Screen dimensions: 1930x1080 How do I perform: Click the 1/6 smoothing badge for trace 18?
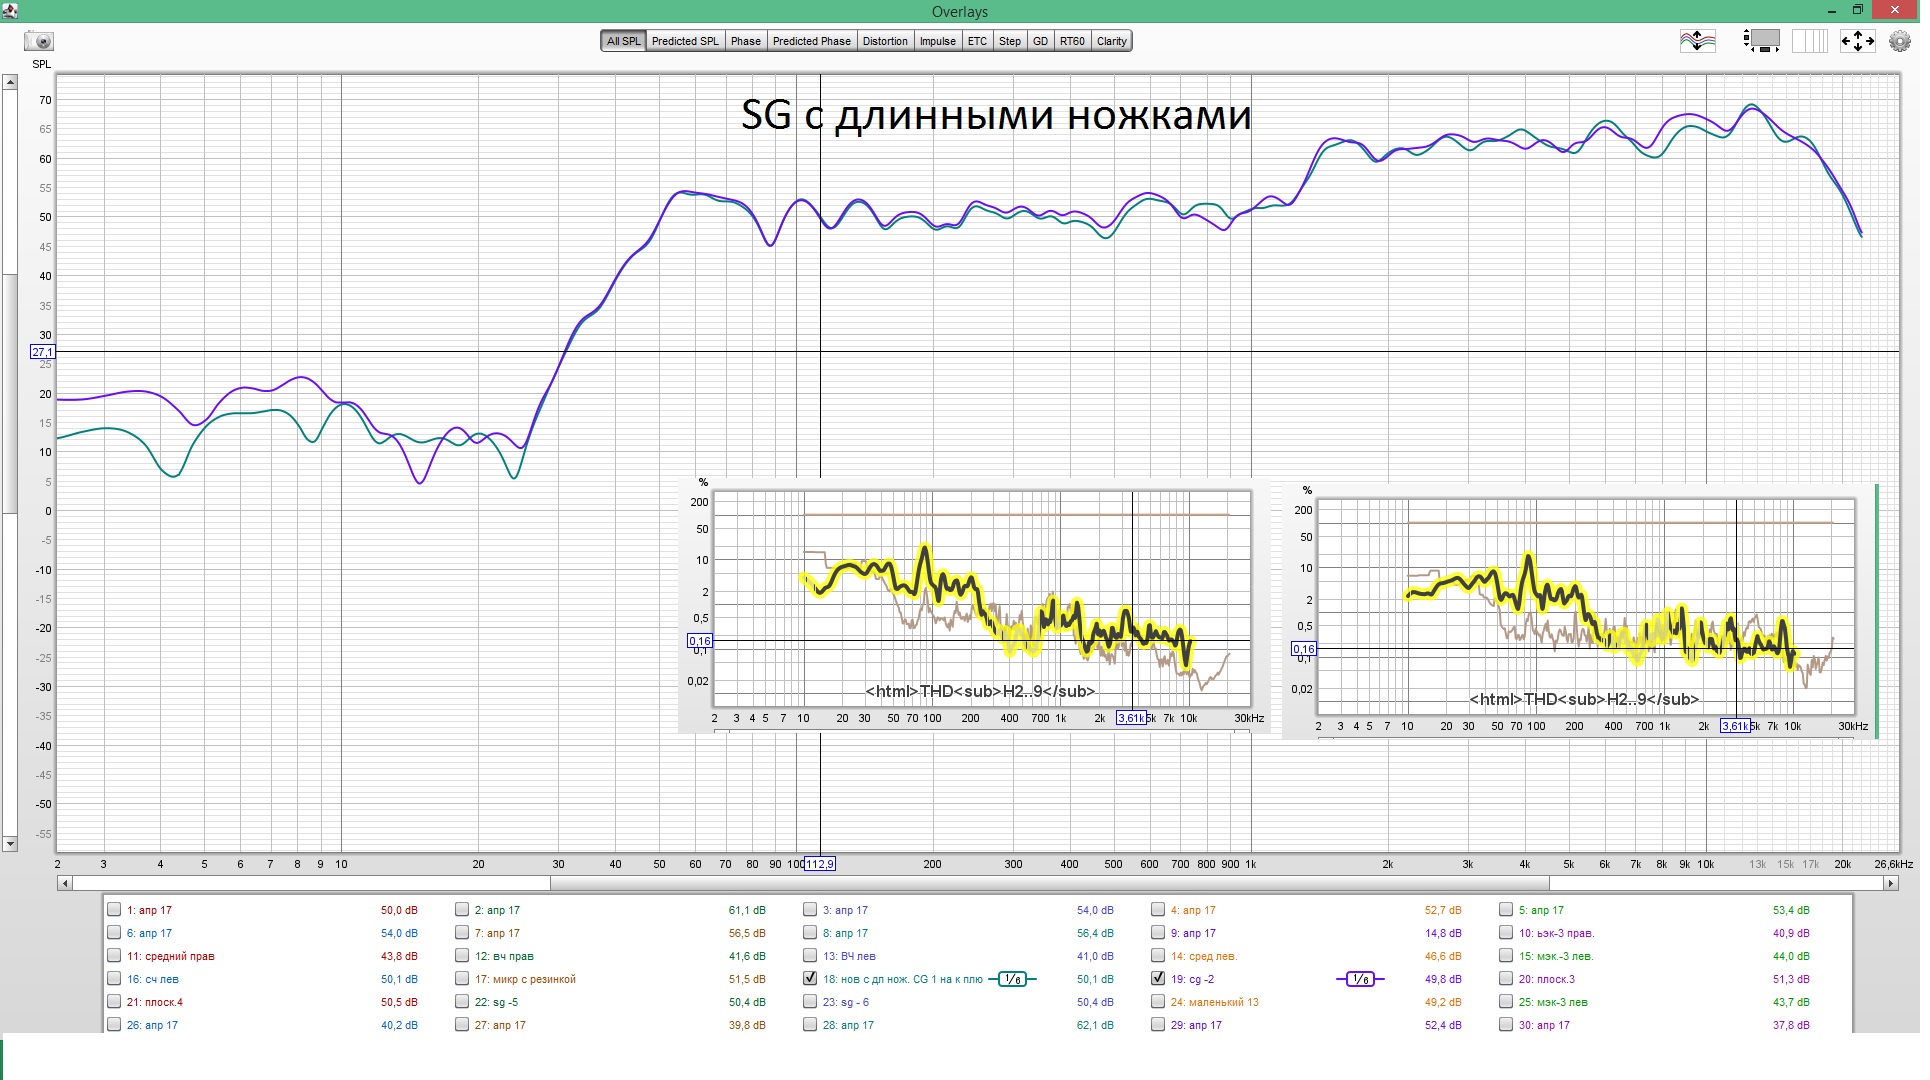click(x=1012, y=980)
